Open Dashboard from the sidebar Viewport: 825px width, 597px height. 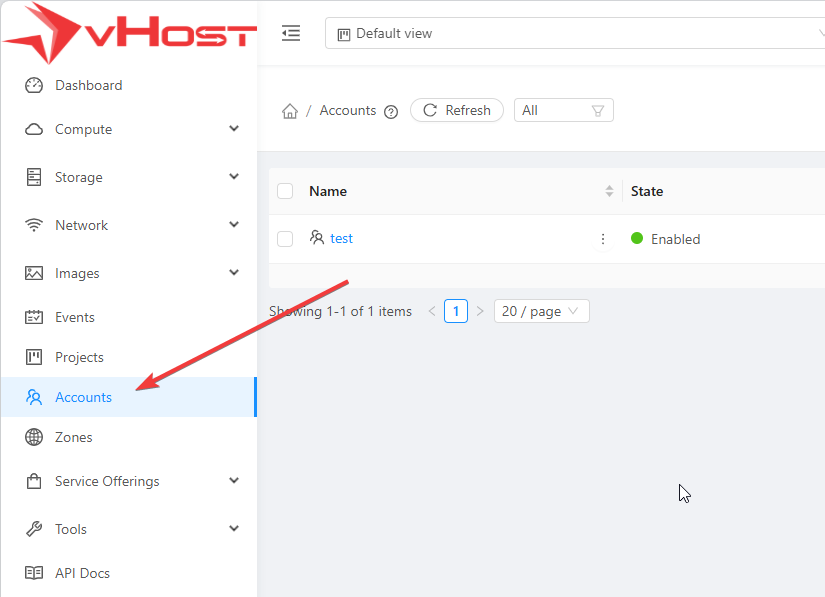(88, 86)
